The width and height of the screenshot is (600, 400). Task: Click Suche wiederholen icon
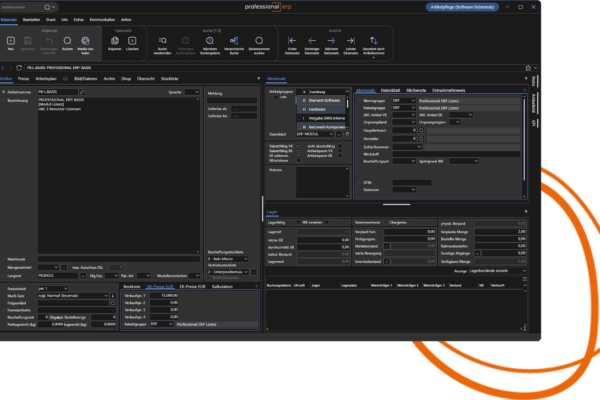coord(162,41)
